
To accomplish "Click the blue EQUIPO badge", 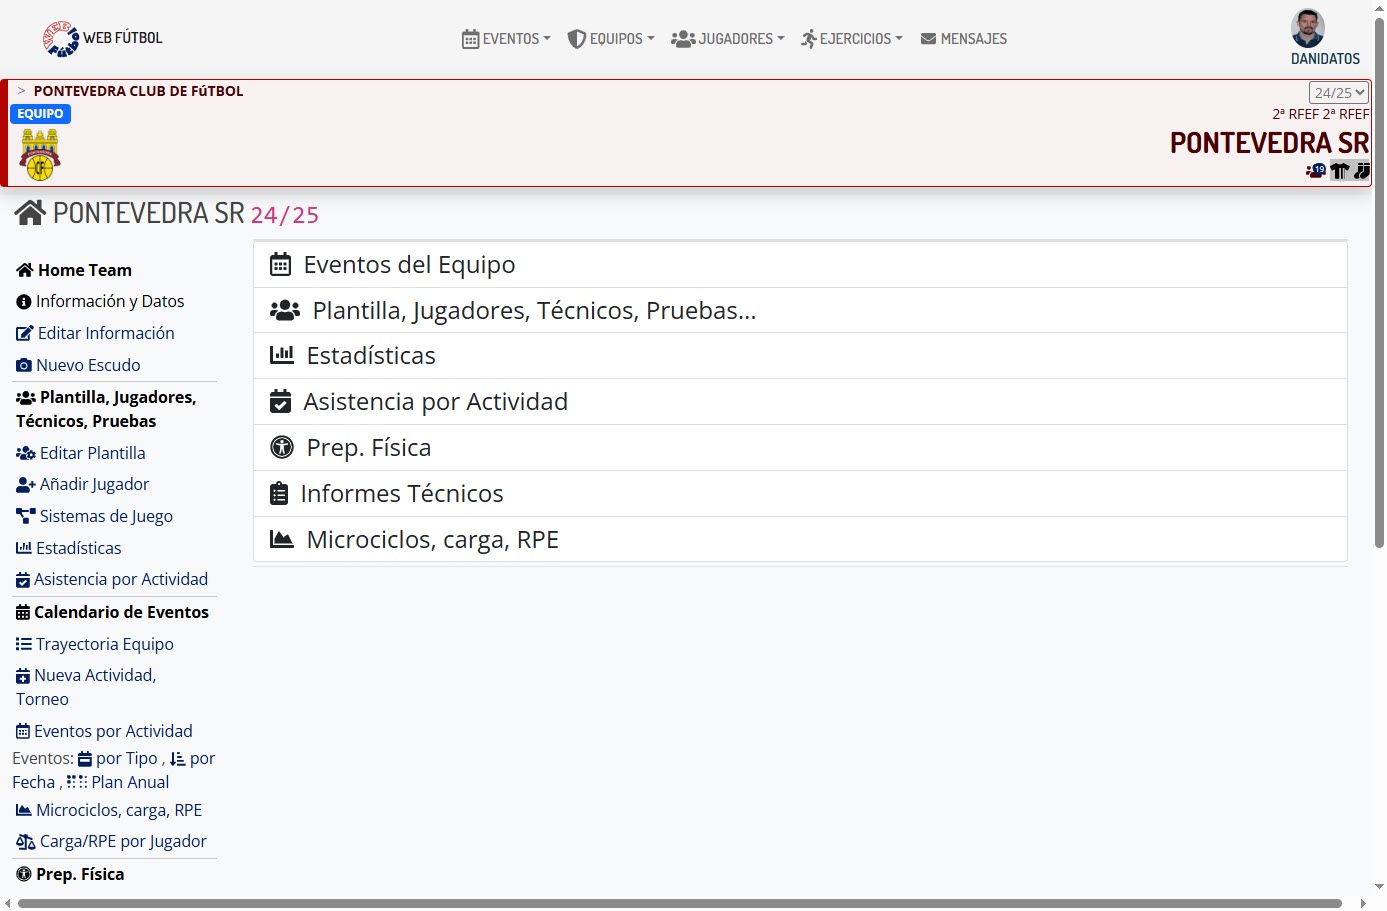I will [40, 114].
